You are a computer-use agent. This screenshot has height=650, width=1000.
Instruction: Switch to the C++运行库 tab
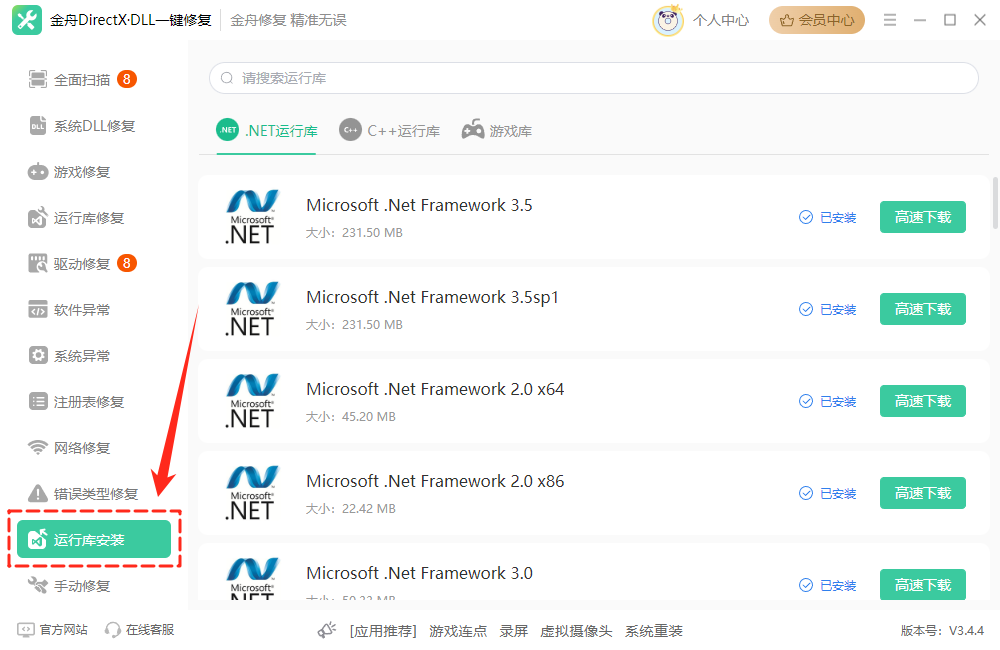click(x=390, y=131)
